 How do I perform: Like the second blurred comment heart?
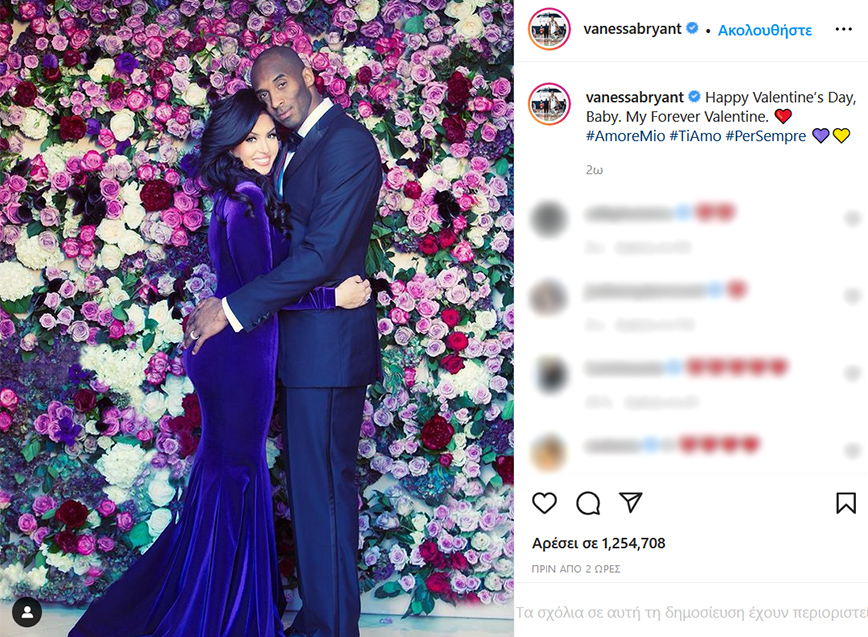(x=851, y=296)
